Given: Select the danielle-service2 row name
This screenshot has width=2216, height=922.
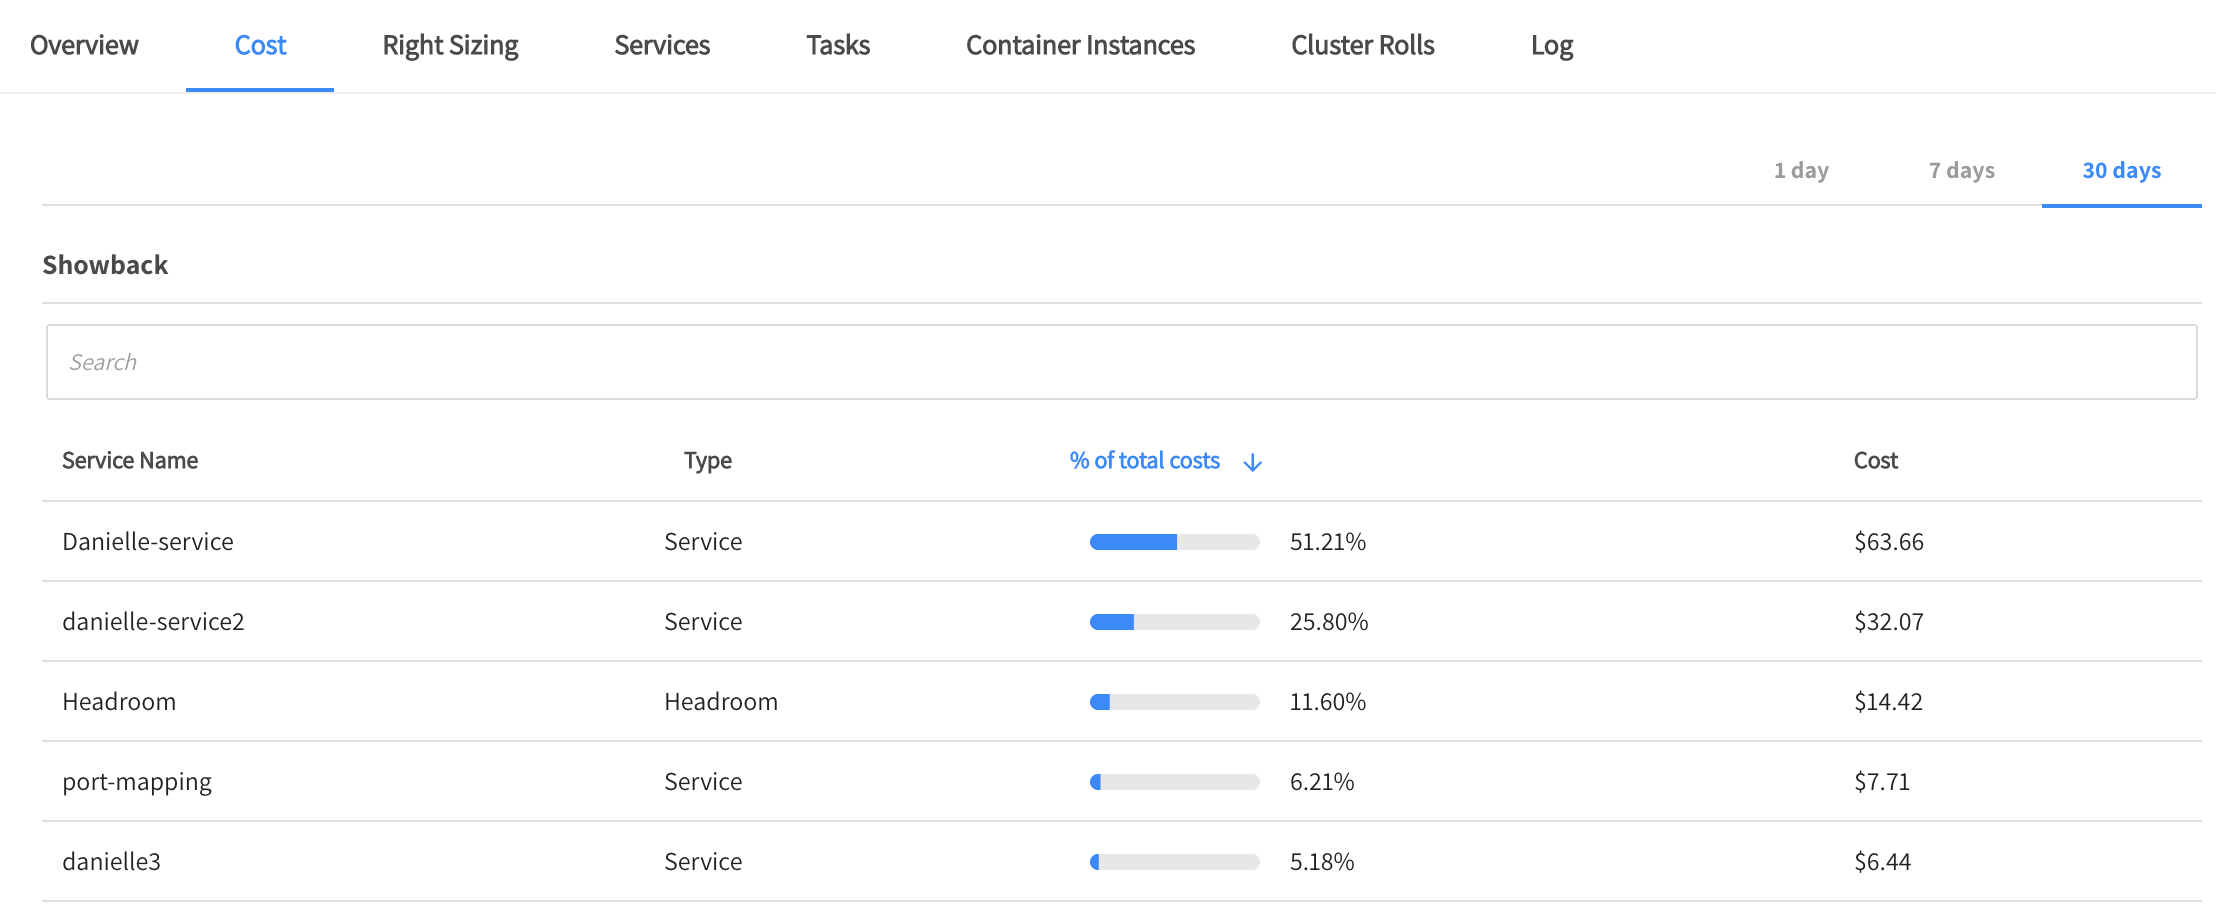Looking at the screenshot, I should (x=153, y=622).
